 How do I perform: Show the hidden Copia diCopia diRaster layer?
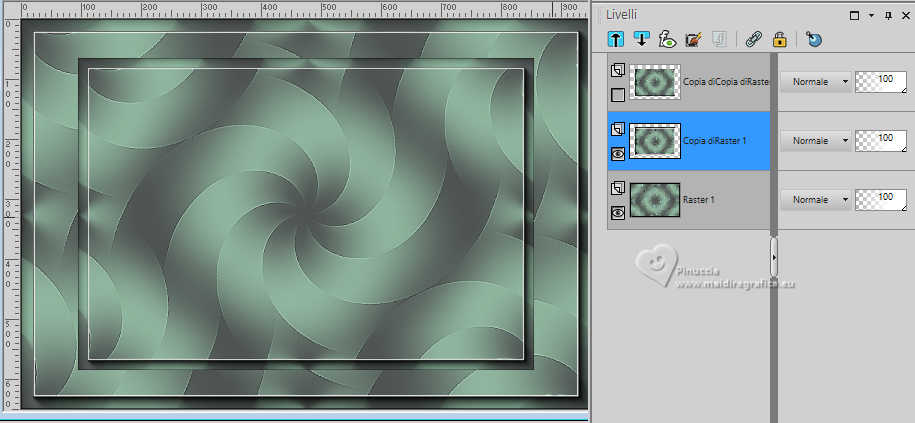point(618,95)
